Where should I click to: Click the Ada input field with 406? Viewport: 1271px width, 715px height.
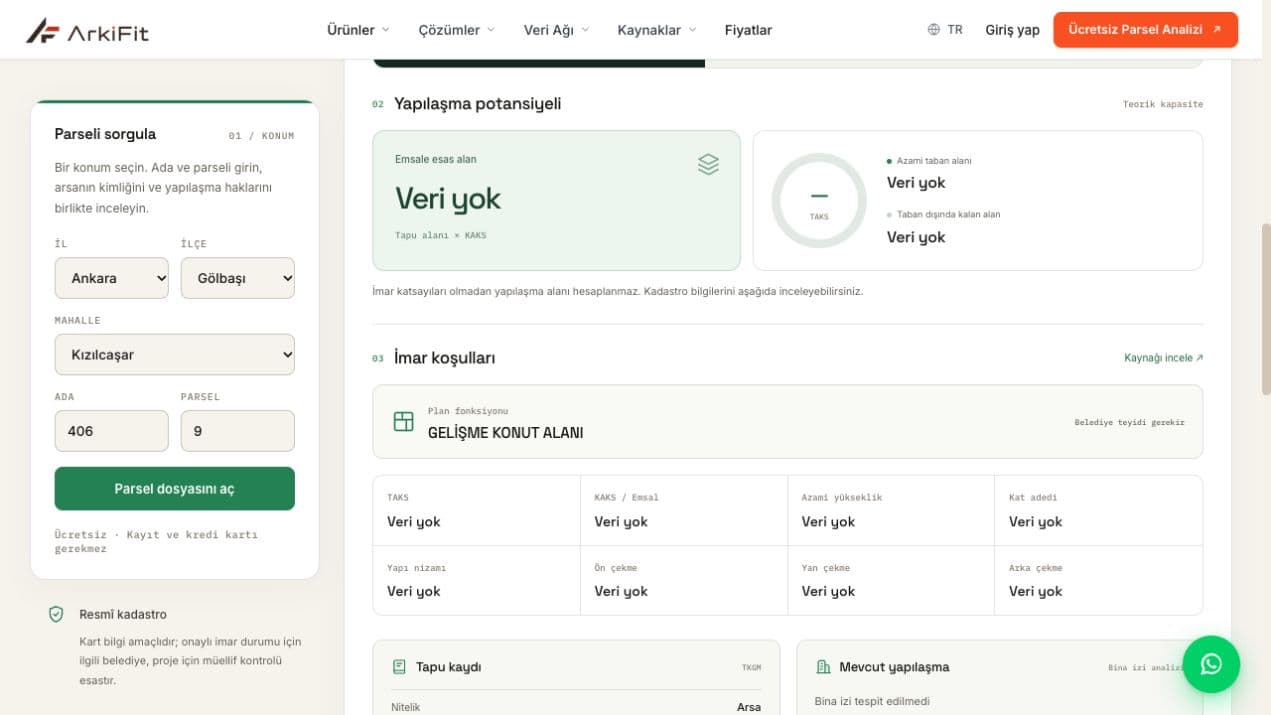pyautogui.click(x=112, y=431)
